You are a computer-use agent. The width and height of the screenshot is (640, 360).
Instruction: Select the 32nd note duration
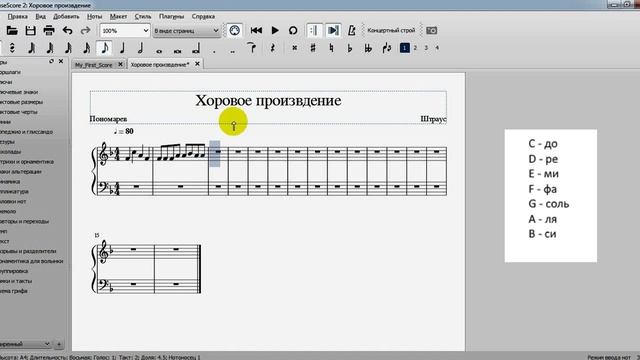(68, 48)
